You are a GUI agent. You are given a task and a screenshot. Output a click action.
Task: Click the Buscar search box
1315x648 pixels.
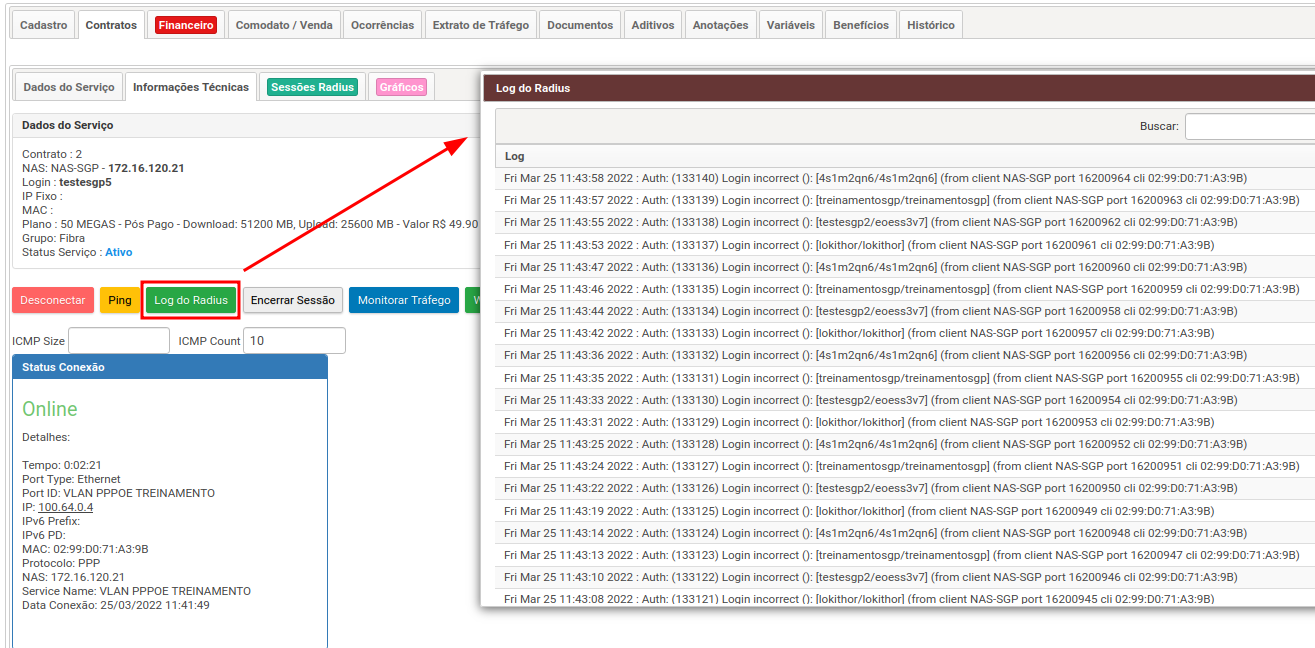click(x=1249, y=127)
